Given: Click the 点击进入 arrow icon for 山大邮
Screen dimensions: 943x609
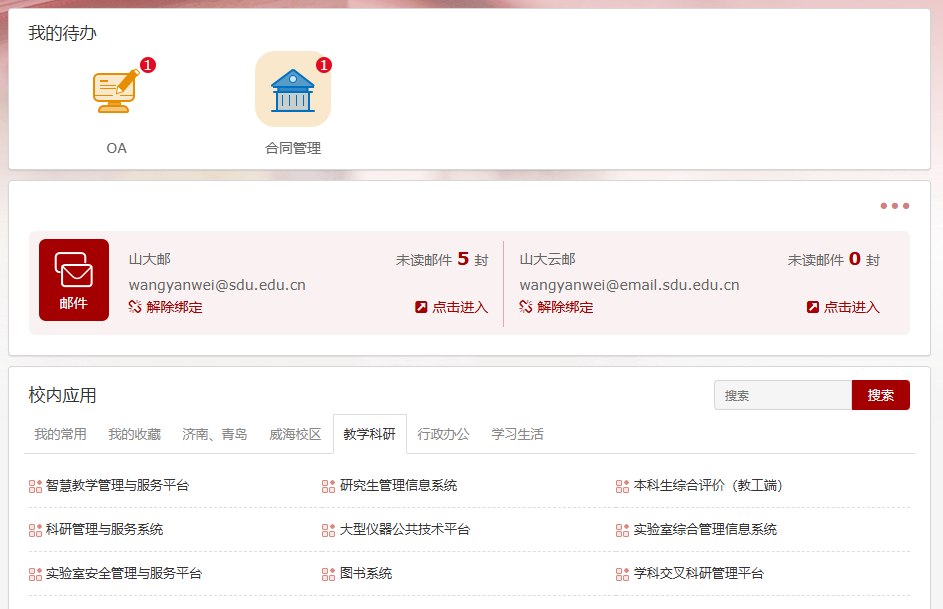Looking at the screenshot, I should [421, 307].
